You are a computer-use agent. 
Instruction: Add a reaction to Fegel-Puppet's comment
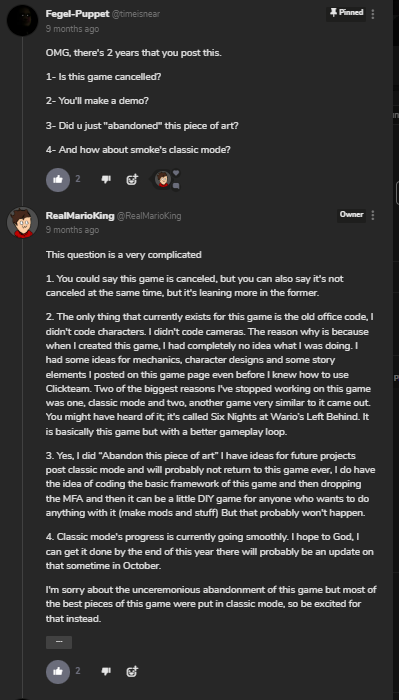click(x=132, y=179)
